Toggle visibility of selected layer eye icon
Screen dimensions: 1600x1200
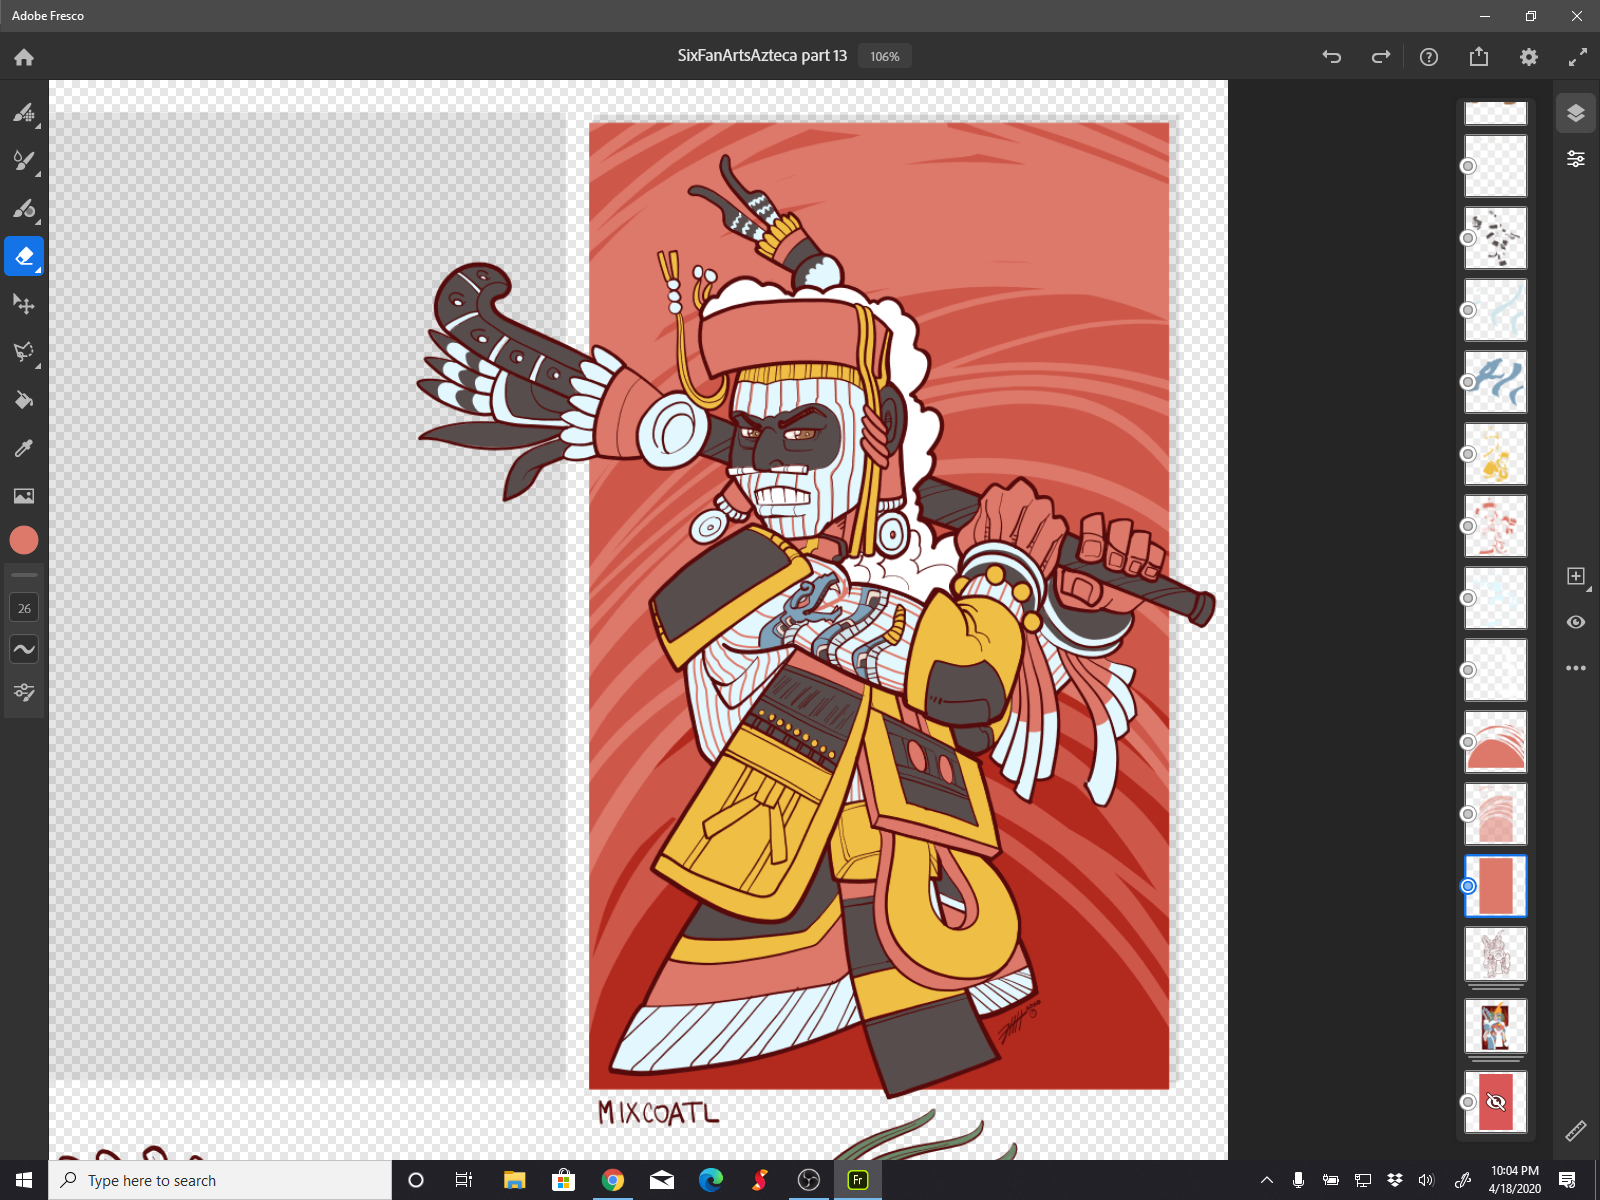coord(1576,622)
